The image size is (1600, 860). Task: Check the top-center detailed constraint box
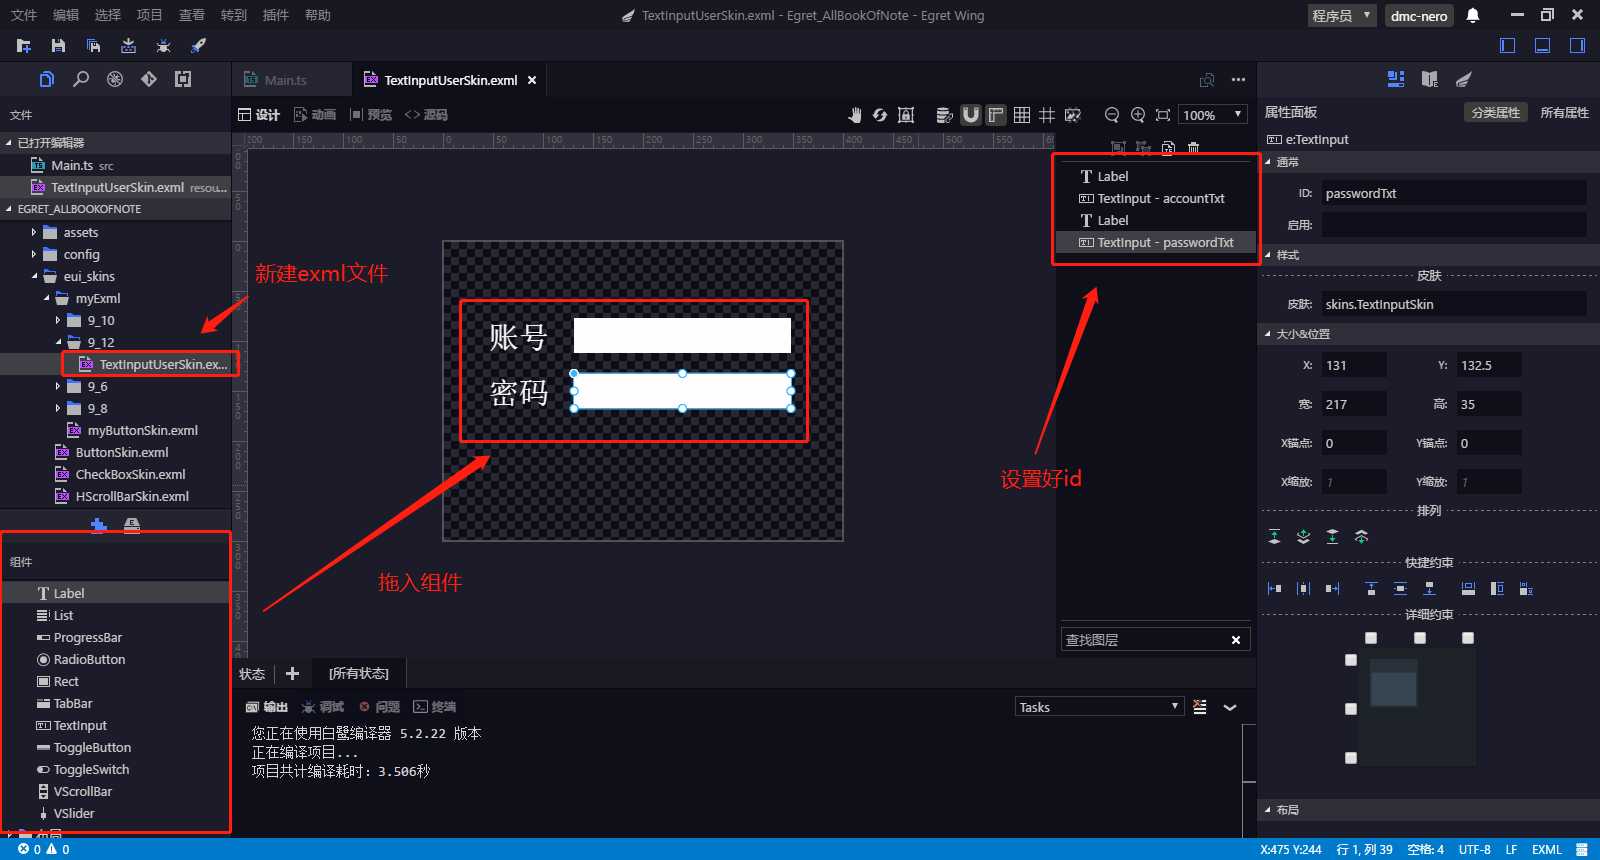(1420, 638)
